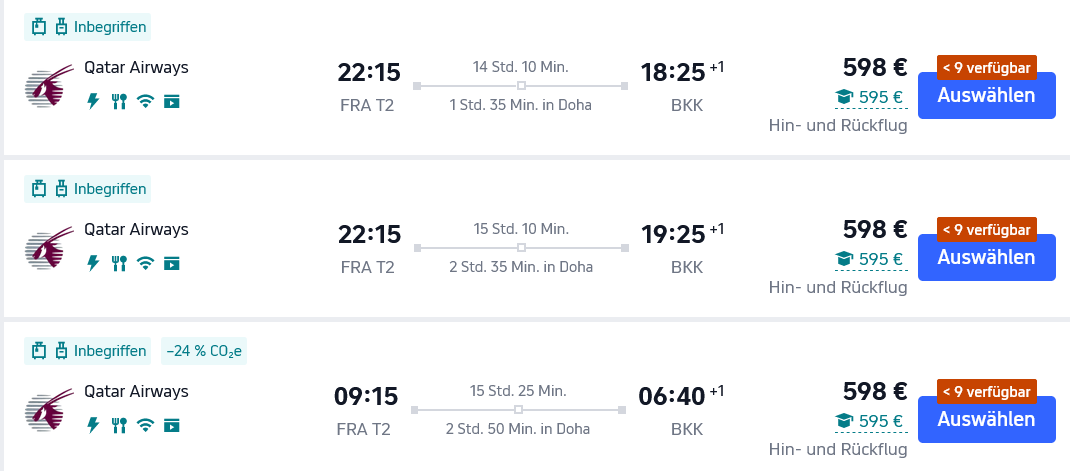1070x471 pixels.
Task: Open the 595 € student price on the 18:25 arrival flight
Action: [x=870, y=97]
